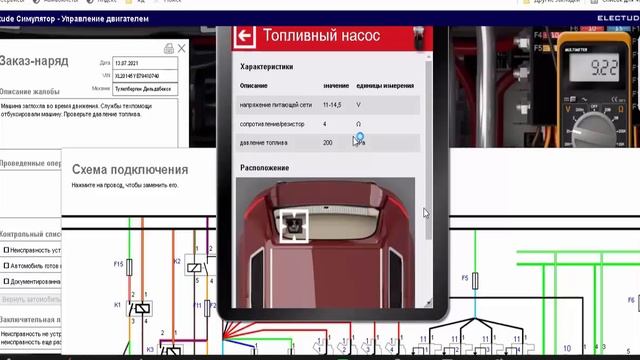Select relay K1 on the wiring diagram
This screenshot has width=640, height=360.
pyautogui.click(x=140, y=309)
